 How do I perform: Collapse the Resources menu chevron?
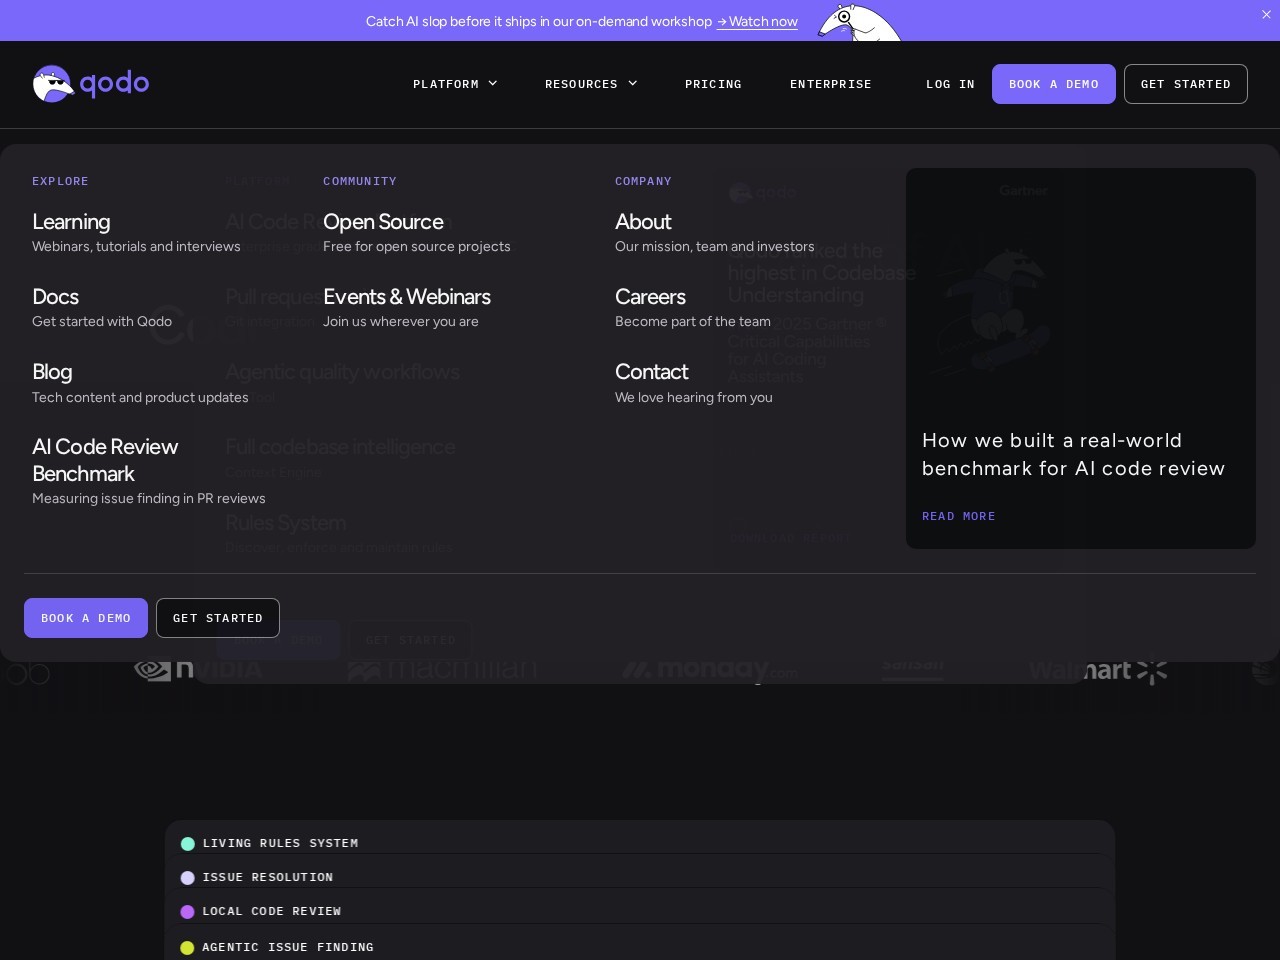click(x=632, y=84)
